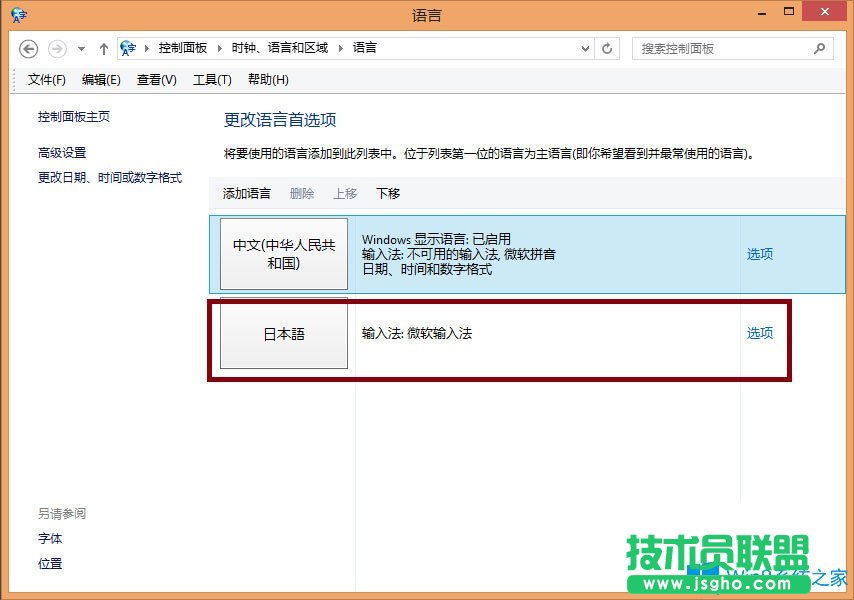Refresh the page with the refresh icon

(608, 48)
